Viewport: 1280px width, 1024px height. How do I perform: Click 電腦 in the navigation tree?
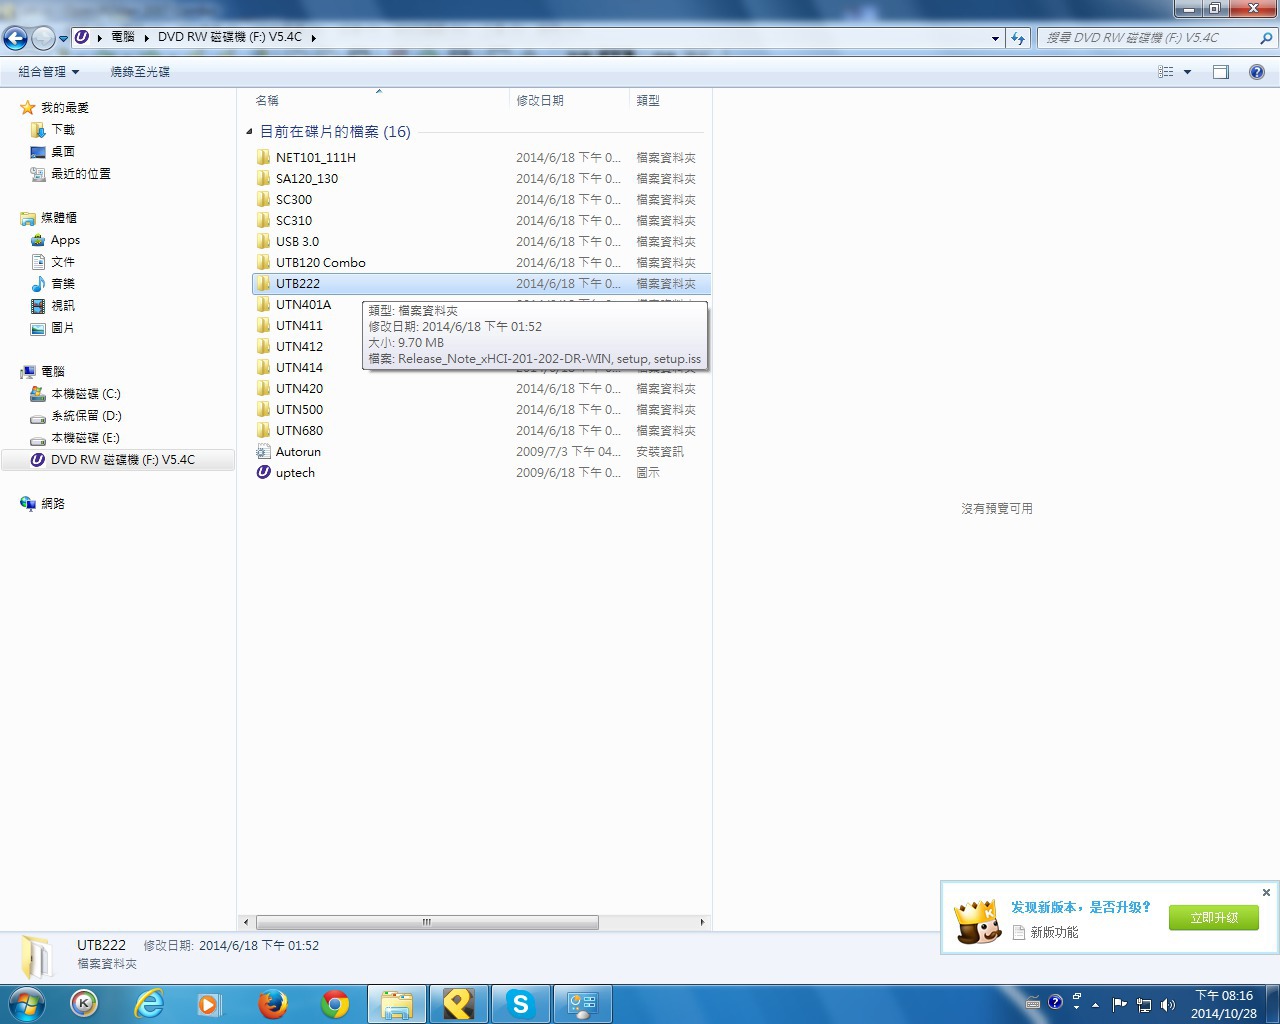(52, 371)
